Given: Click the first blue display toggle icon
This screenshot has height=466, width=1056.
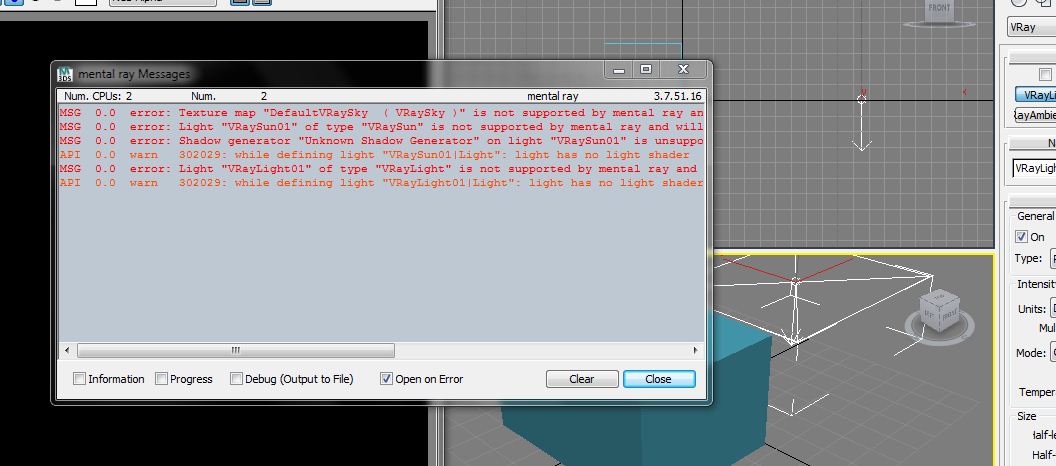Looking at the screenshot, I should click(239, 1).
